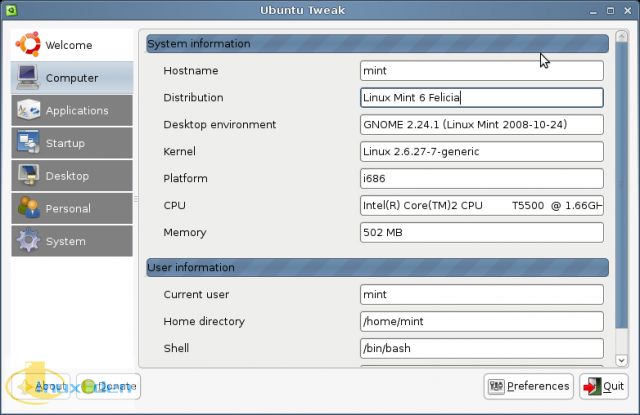Click the Platform field showing i686
The height and width of the screenshot is (415, 640).
click(x=482, y=178)
